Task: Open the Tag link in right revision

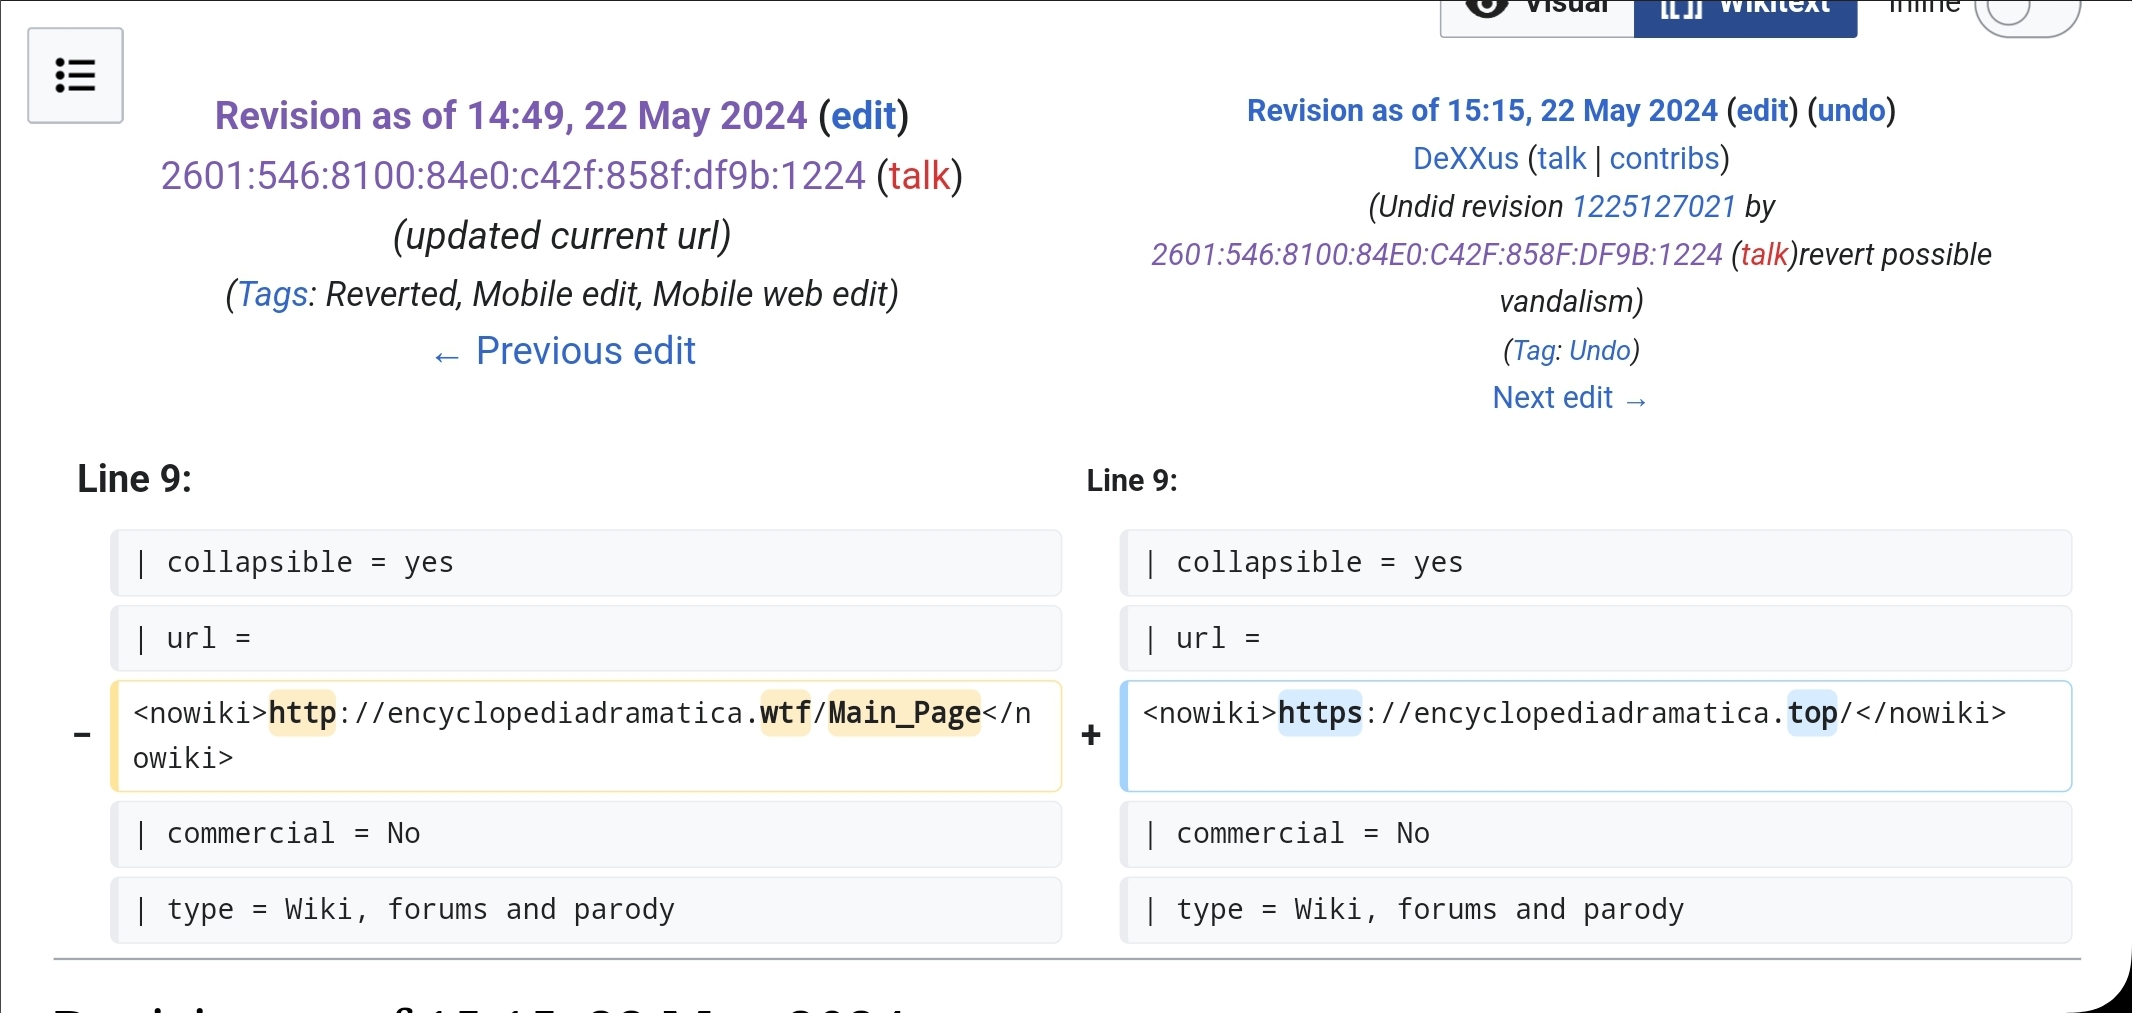Action: [x=1534, y=350]
